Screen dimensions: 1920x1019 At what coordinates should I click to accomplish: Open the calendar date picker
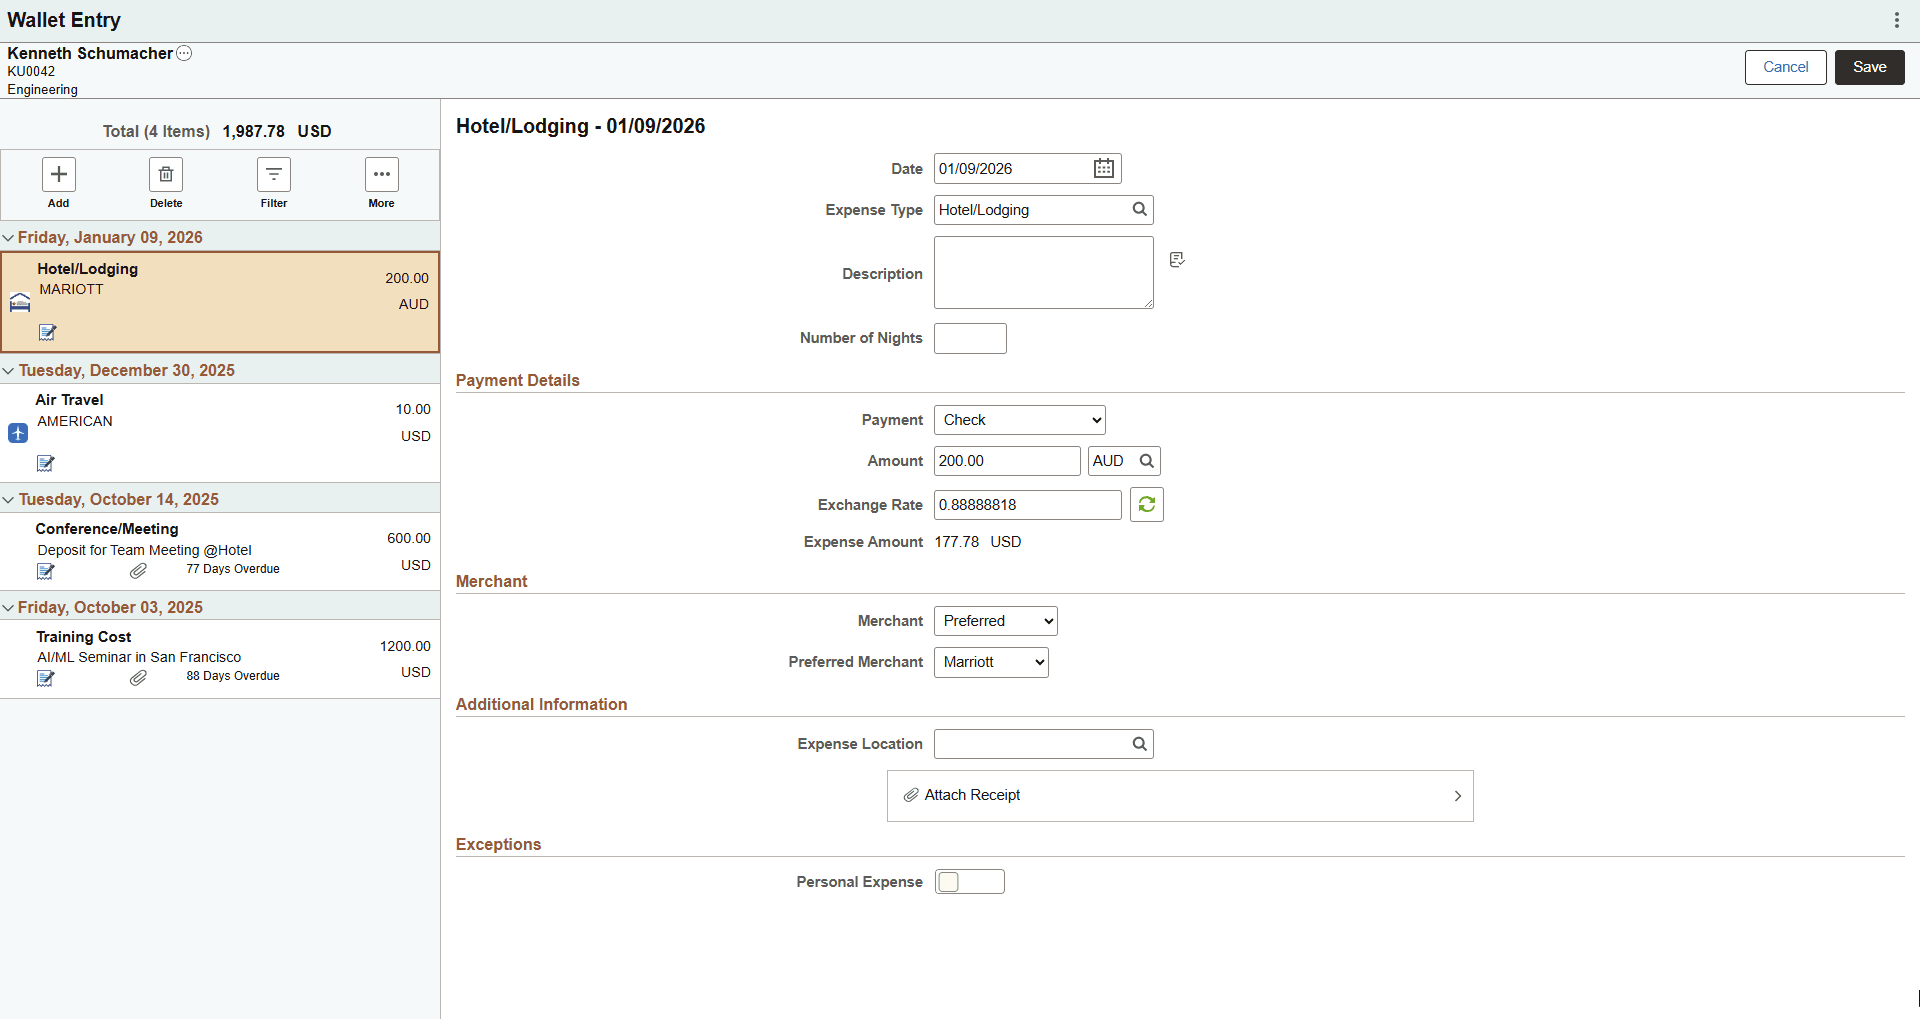pyautogui.click(x=1104, y=168)
